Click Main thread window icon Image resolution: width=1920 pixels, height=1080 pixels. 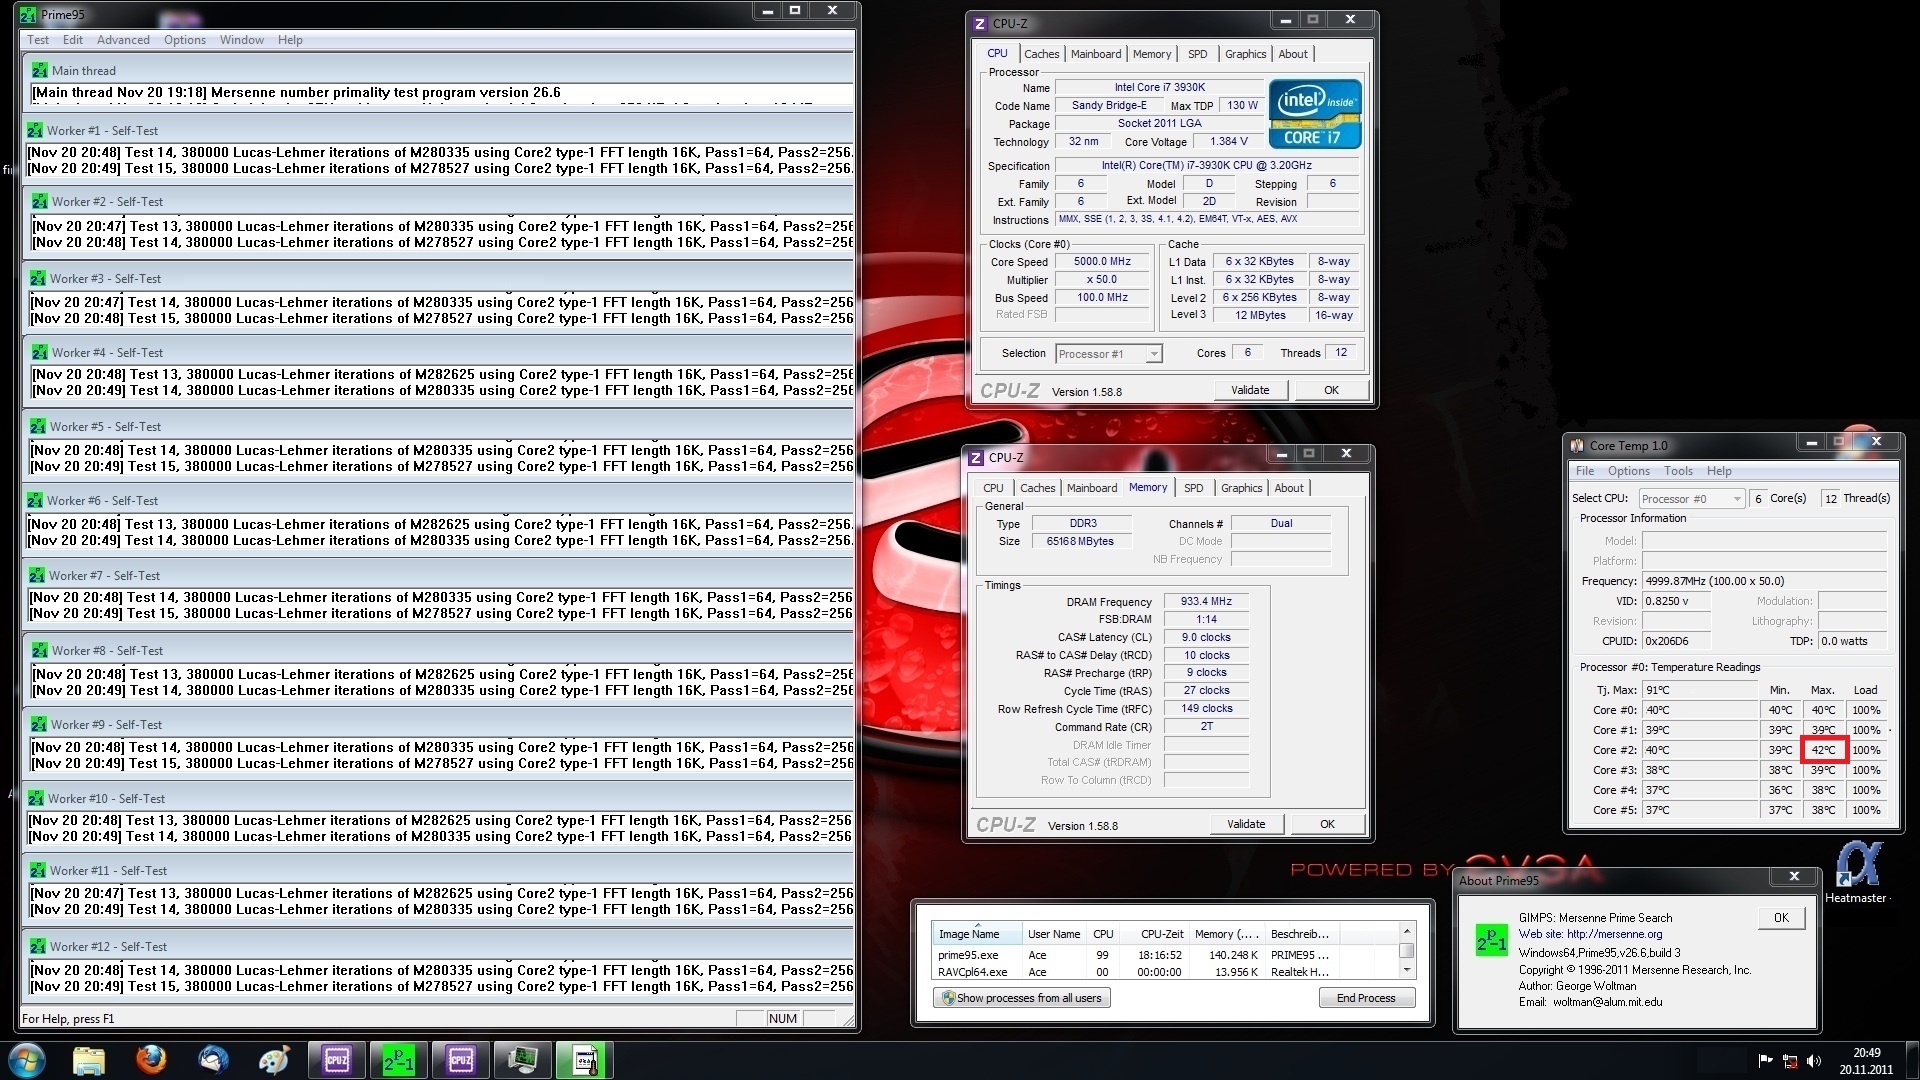pos(39,70)
